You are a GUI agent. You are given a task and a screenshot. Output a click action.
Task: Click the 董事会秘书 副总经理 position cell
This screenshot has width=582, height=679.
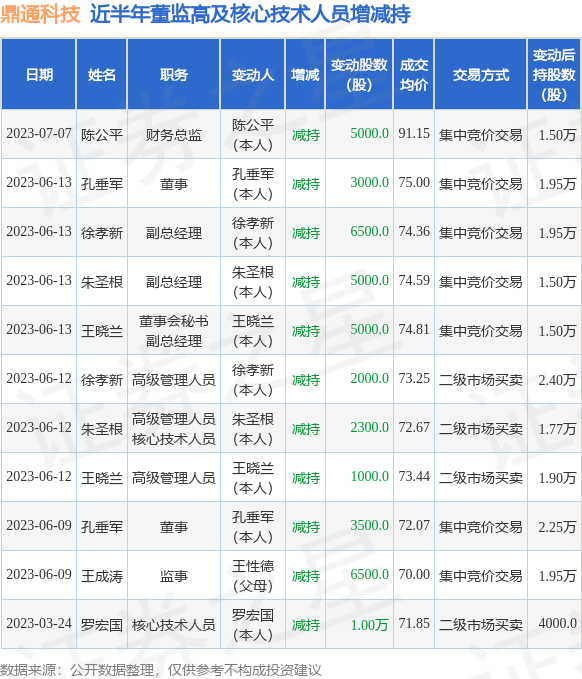(x=174, y=331)
